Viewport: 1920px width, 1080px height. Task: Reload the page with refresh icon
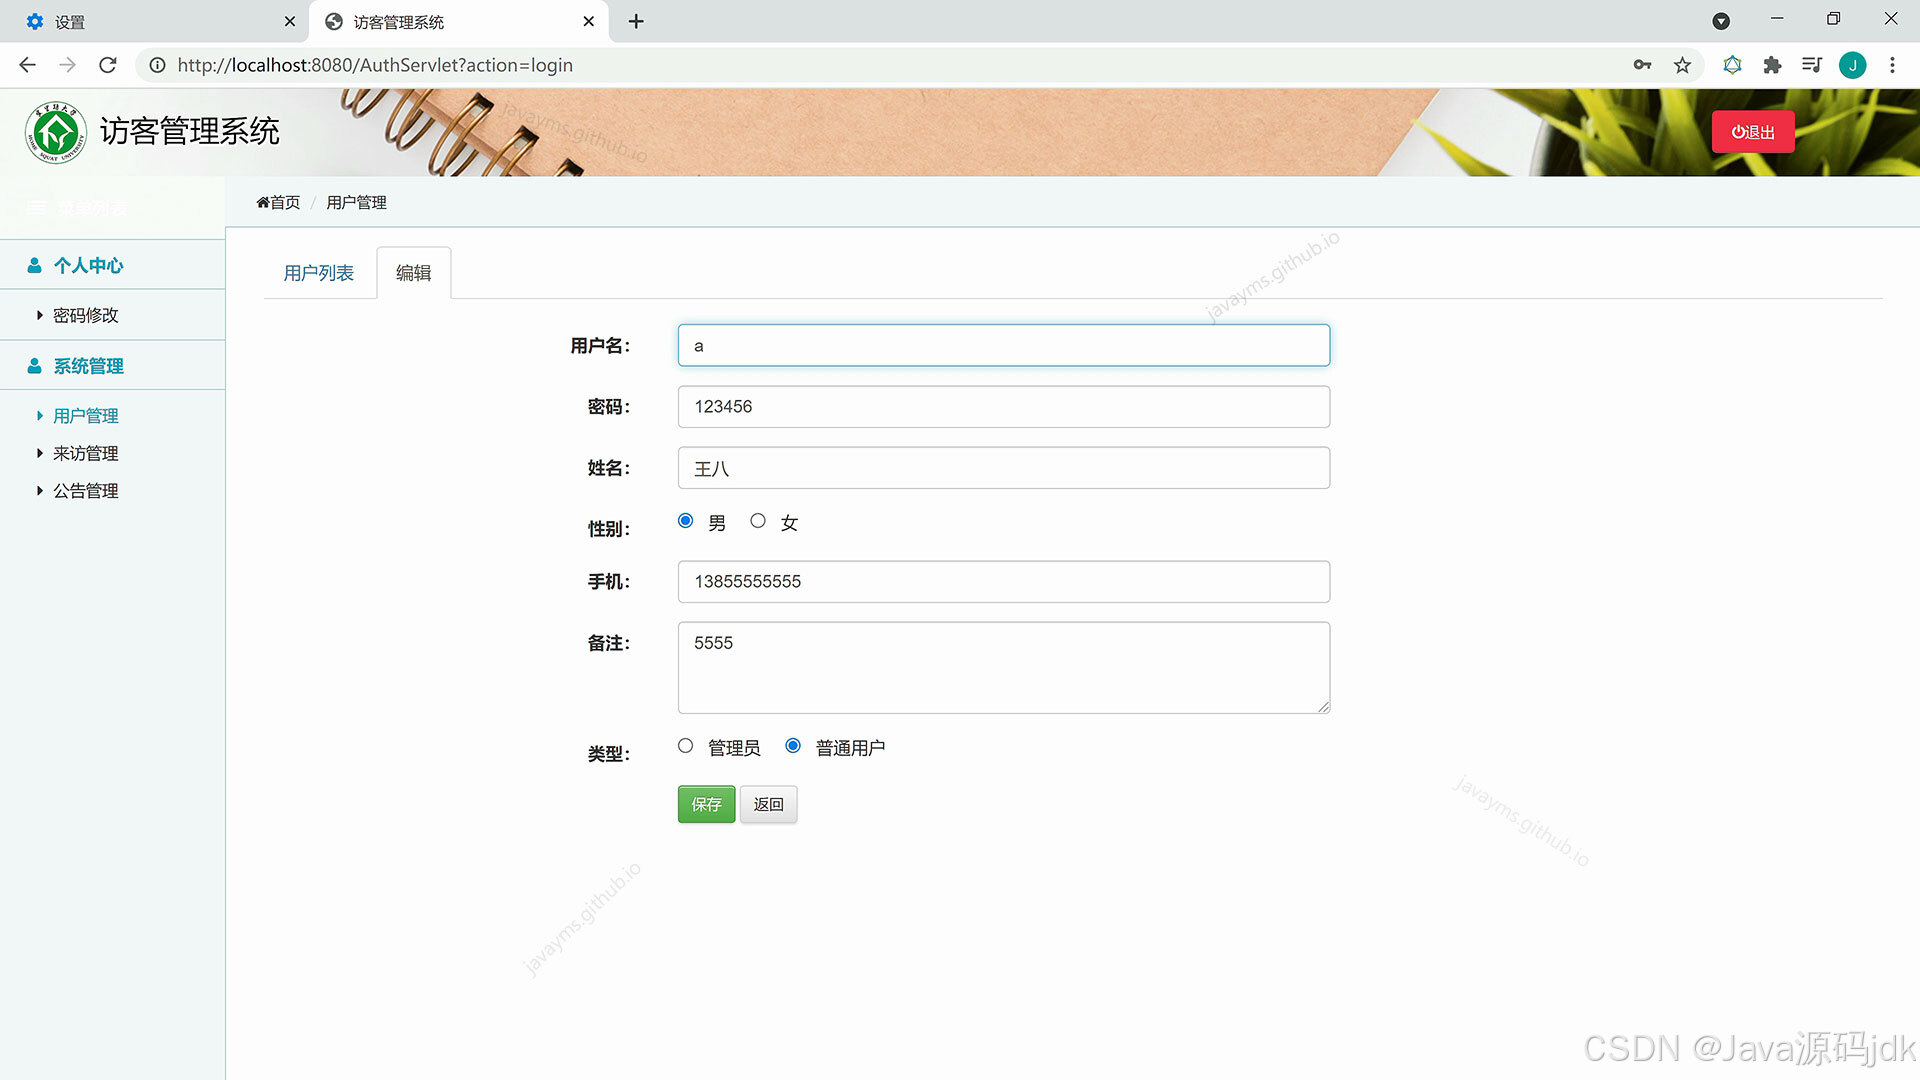click(x=108, y=65)
